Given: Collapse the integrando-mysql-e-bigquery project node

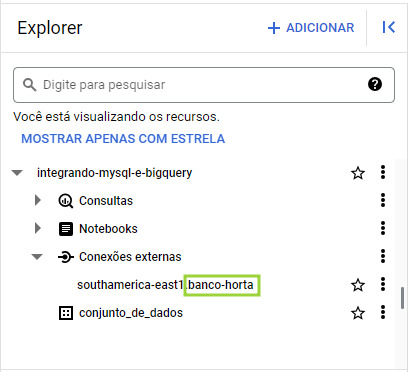Looking at the screenshot, I should tap(17, 173).
